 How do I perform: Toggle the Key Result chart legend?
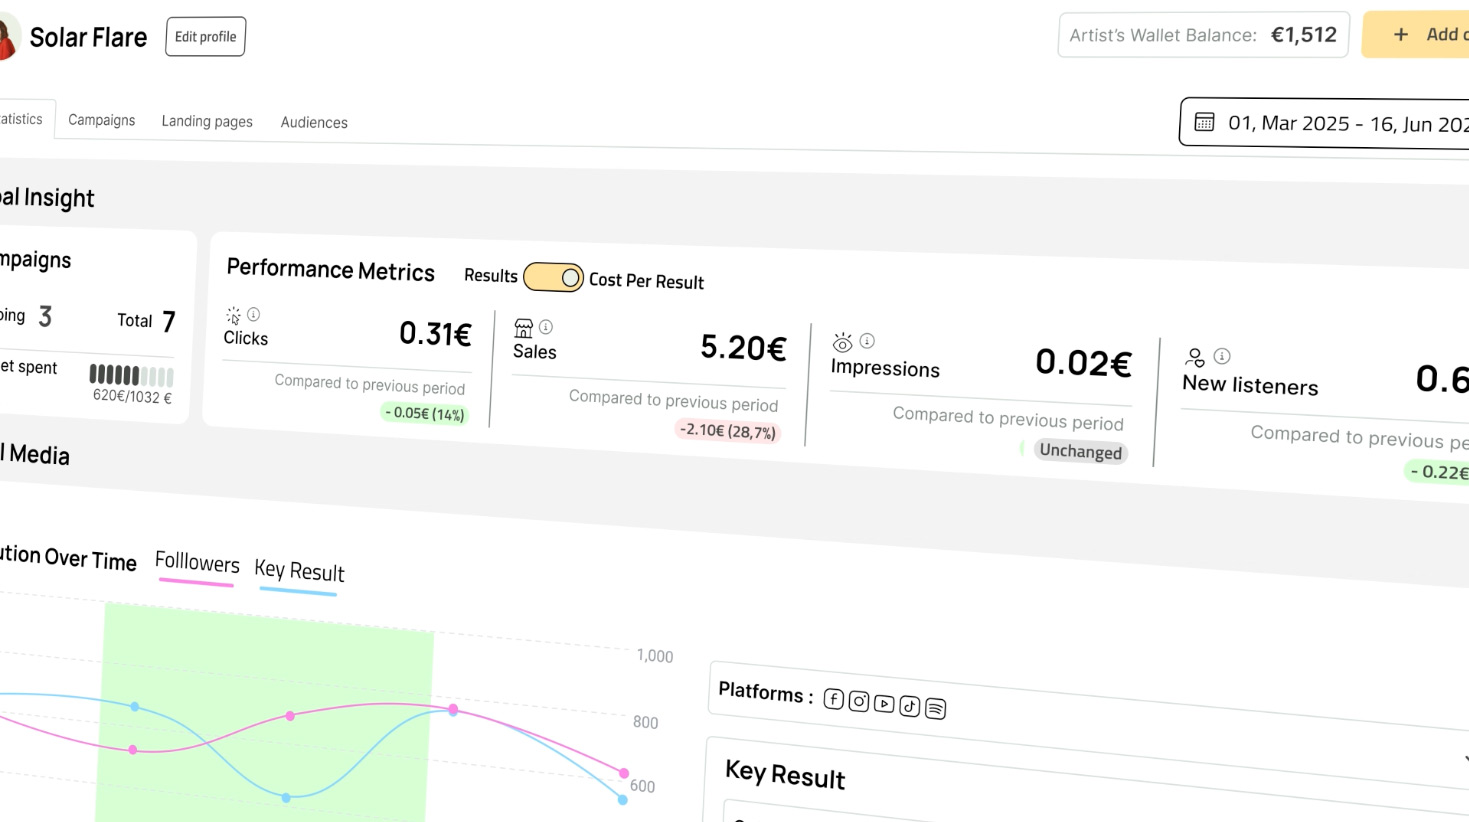299,571
